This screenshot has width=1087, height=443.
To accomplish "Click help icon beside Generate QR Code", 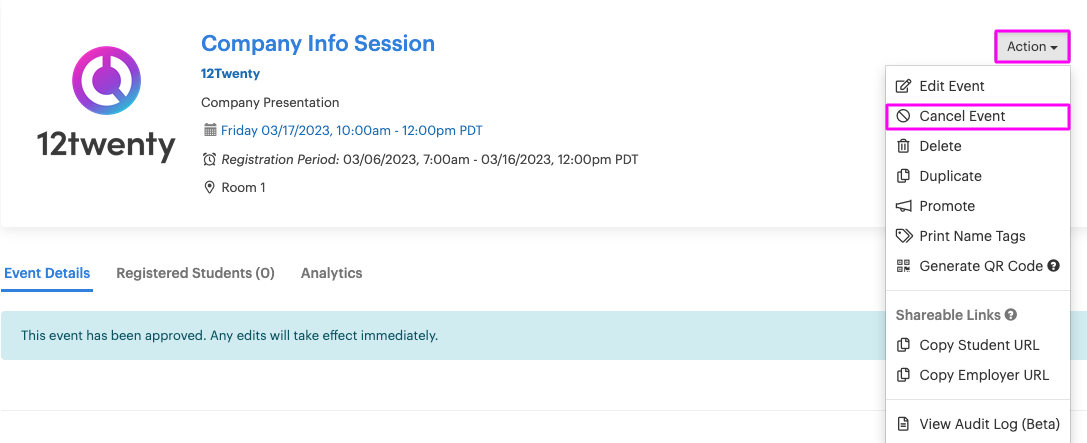I will 1054,266.
